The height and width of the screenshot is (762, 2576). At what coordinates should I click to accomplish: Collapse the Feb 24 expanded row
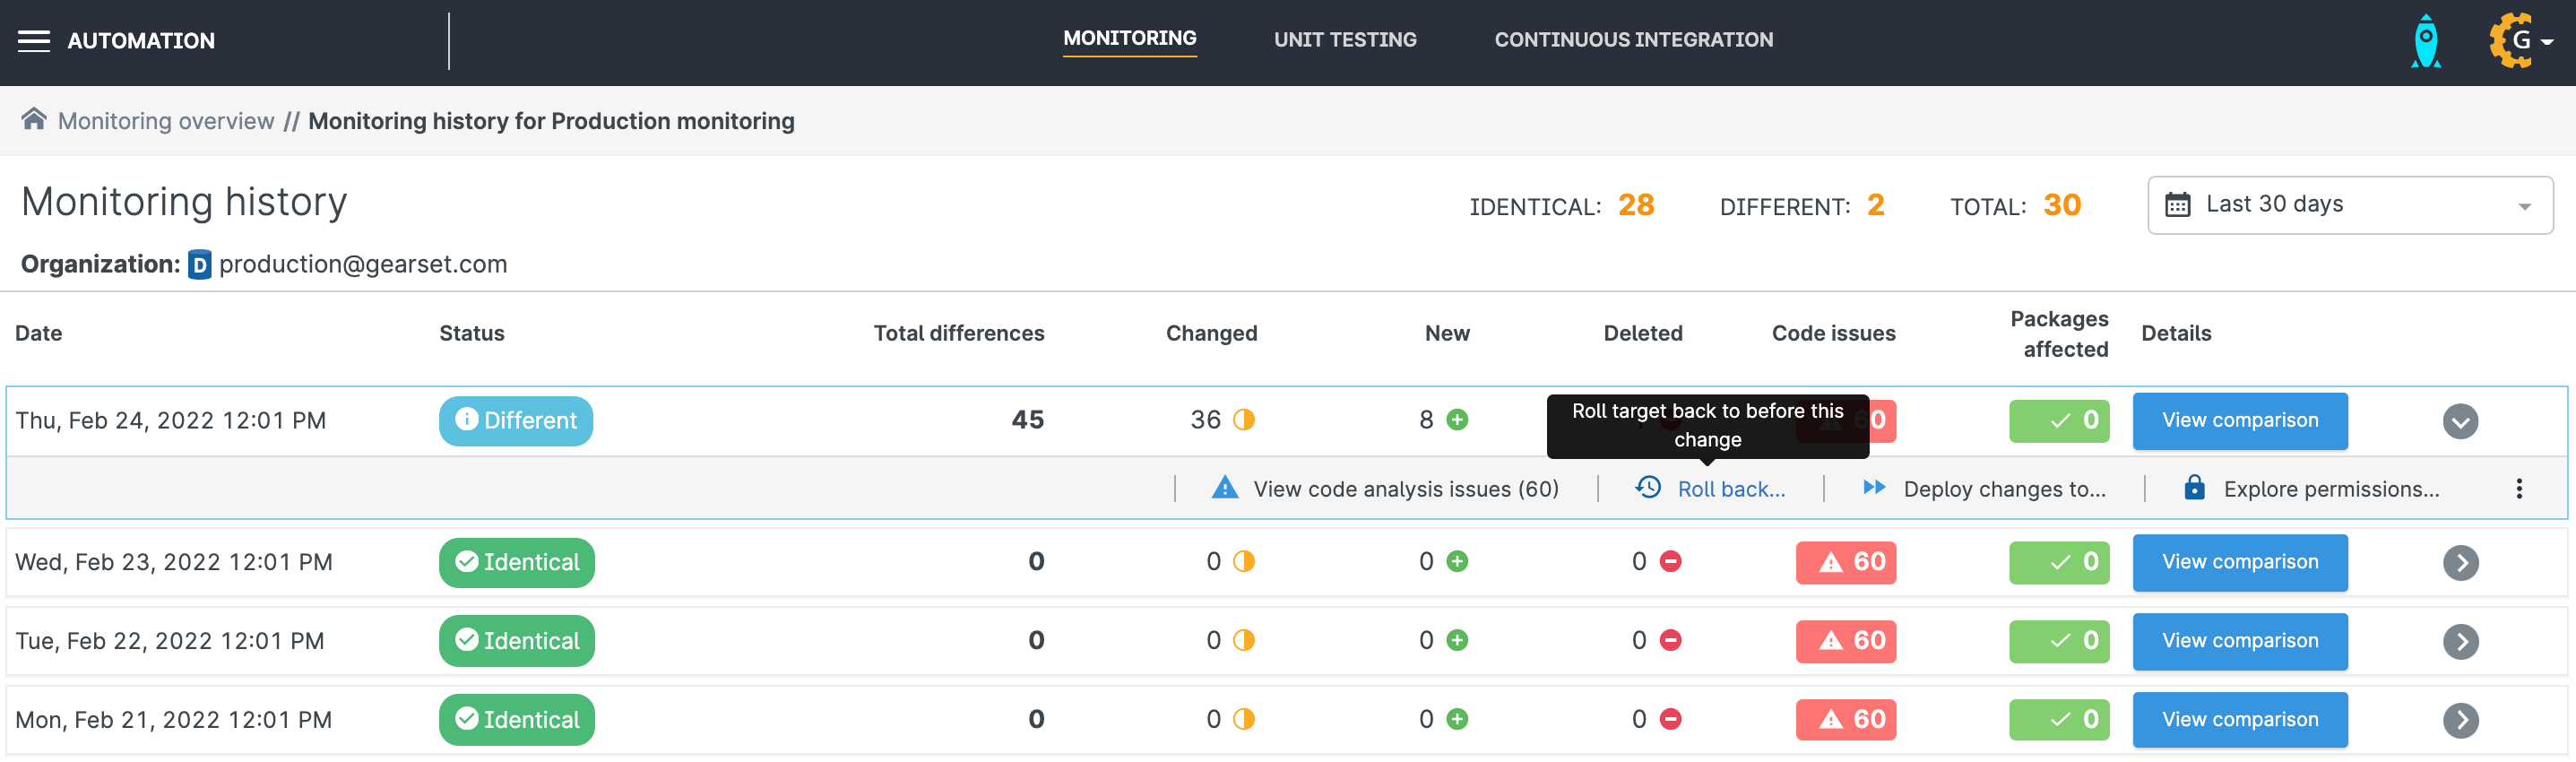tap(2460, 421)
